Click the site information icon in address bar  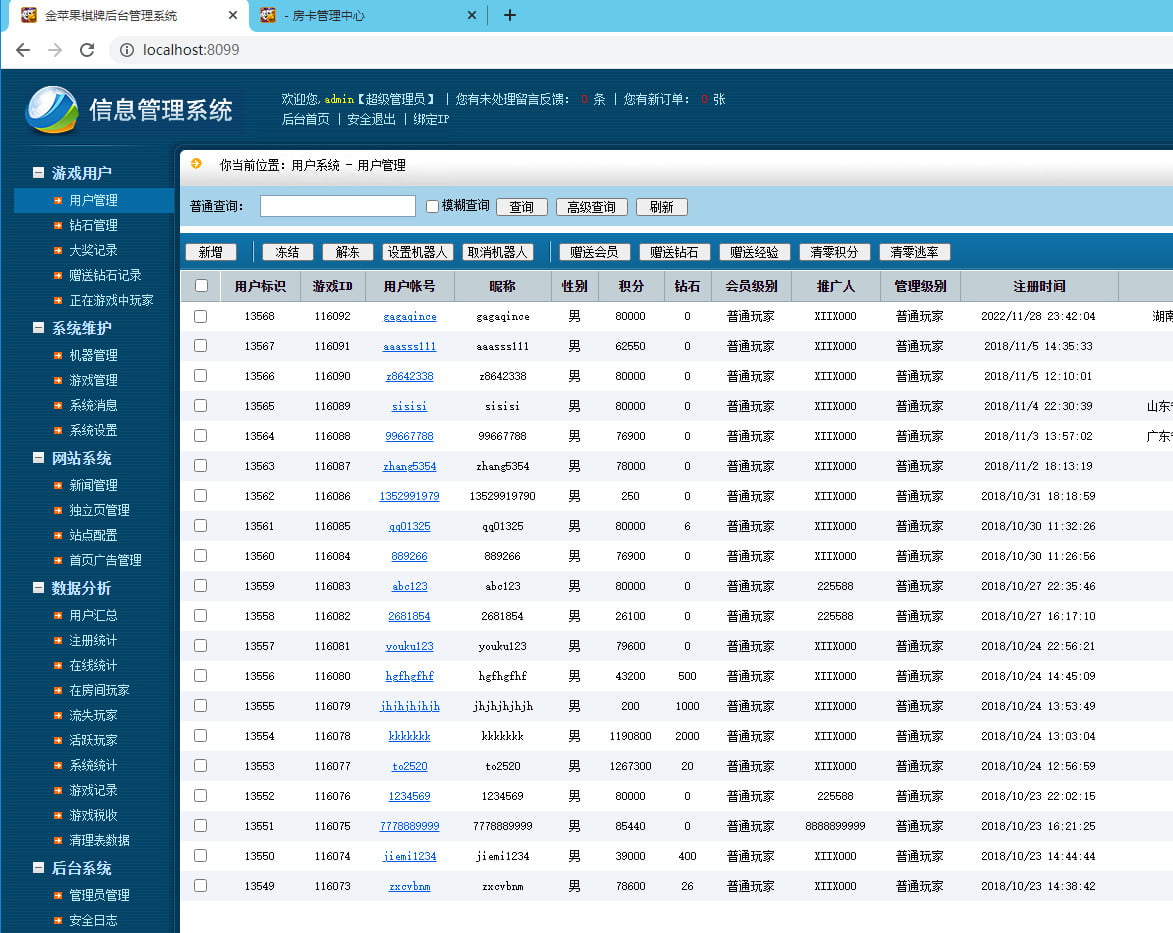(x=126, y=50)
